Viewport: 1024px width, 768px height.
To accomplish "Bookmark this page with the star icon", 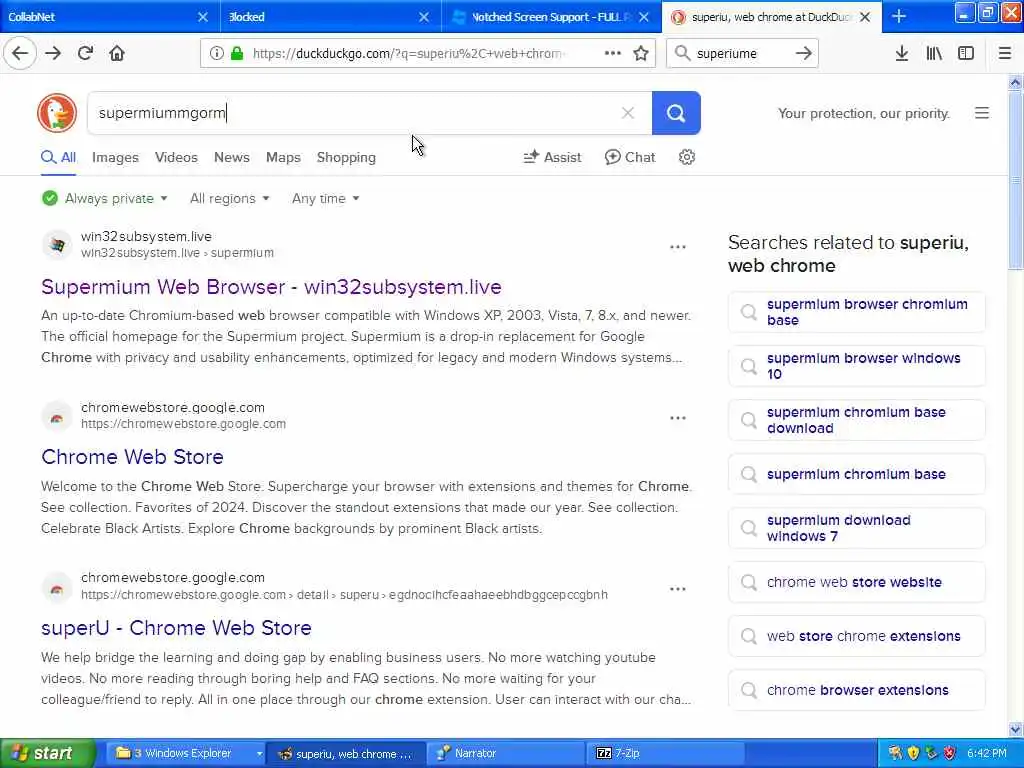I will (641, 53).
